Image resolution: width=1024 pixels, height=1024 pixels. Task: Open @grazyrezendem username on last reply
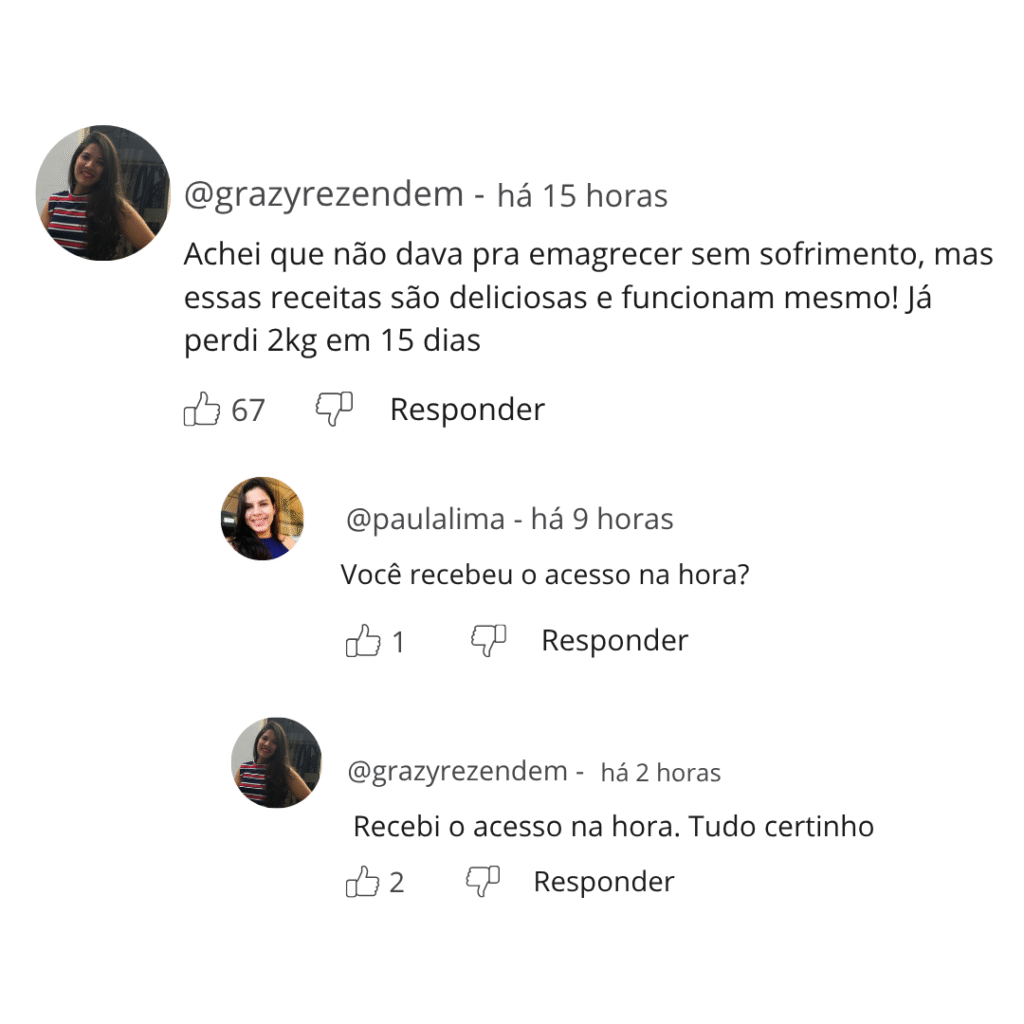(457, 771)
